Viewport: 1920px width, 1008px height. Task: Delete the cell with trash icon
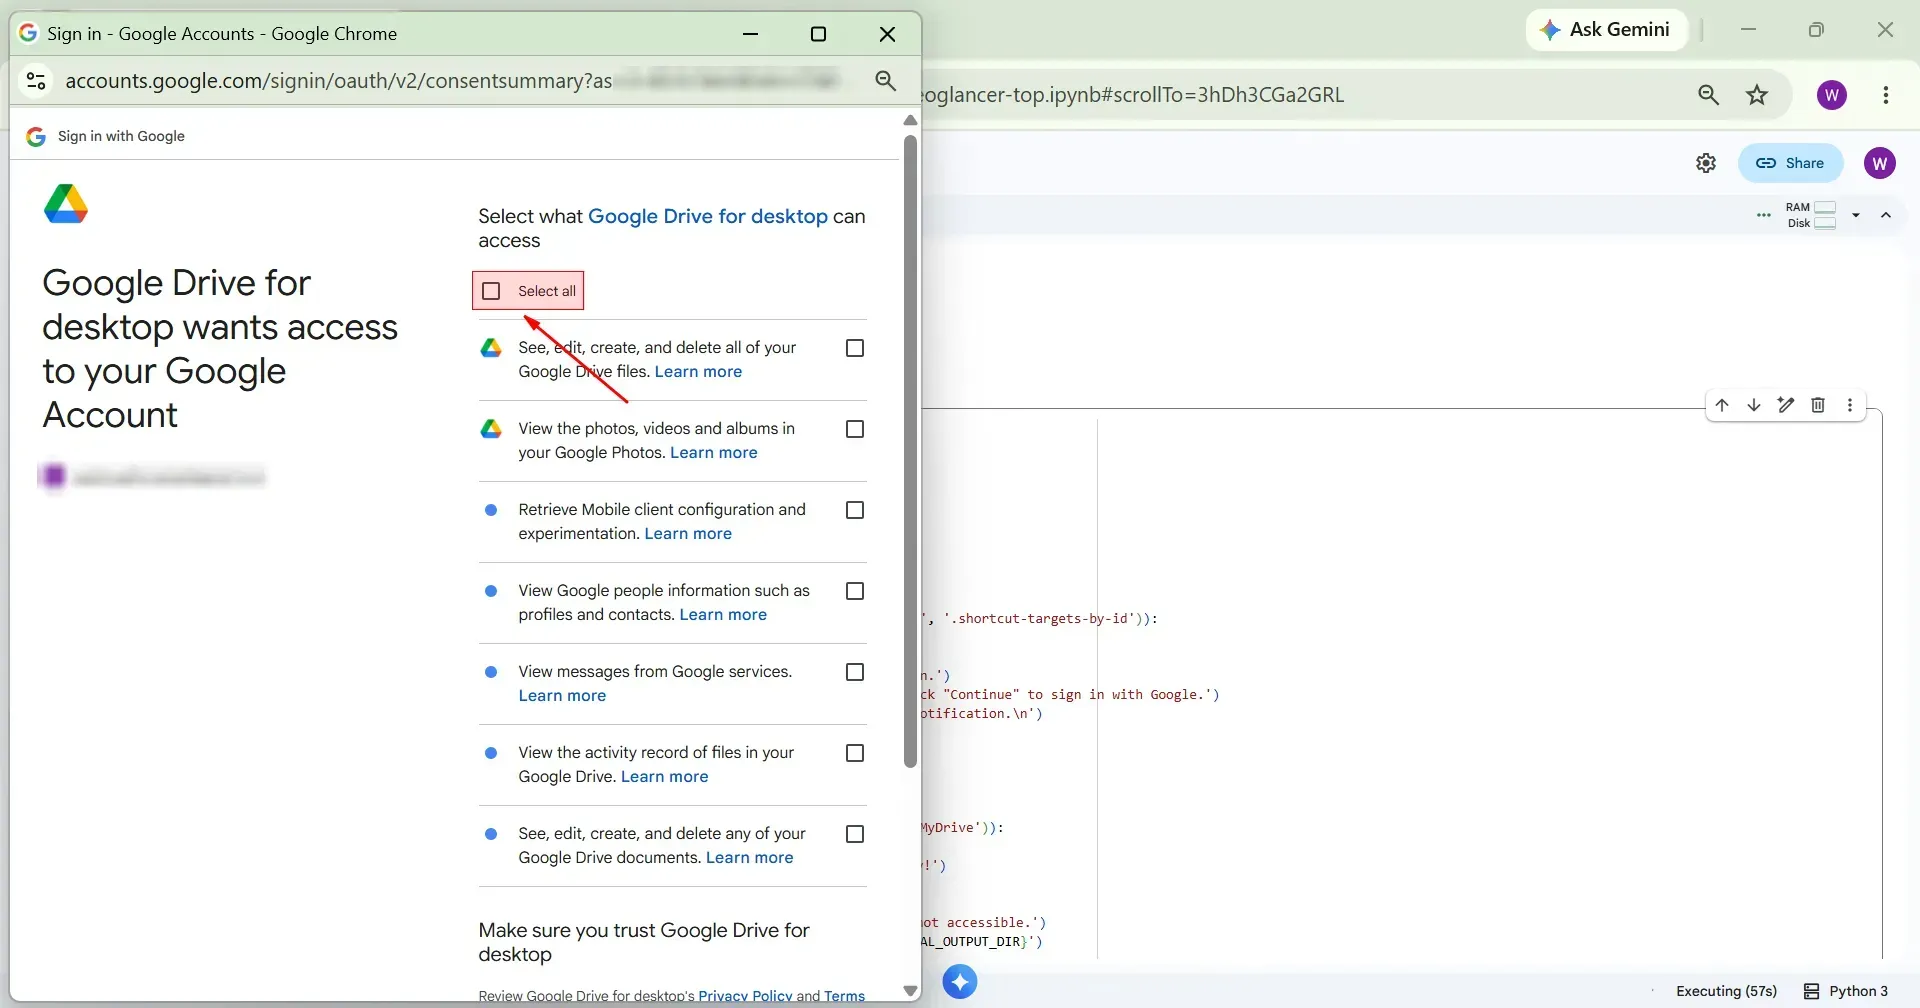click(x=1818, y=405)
